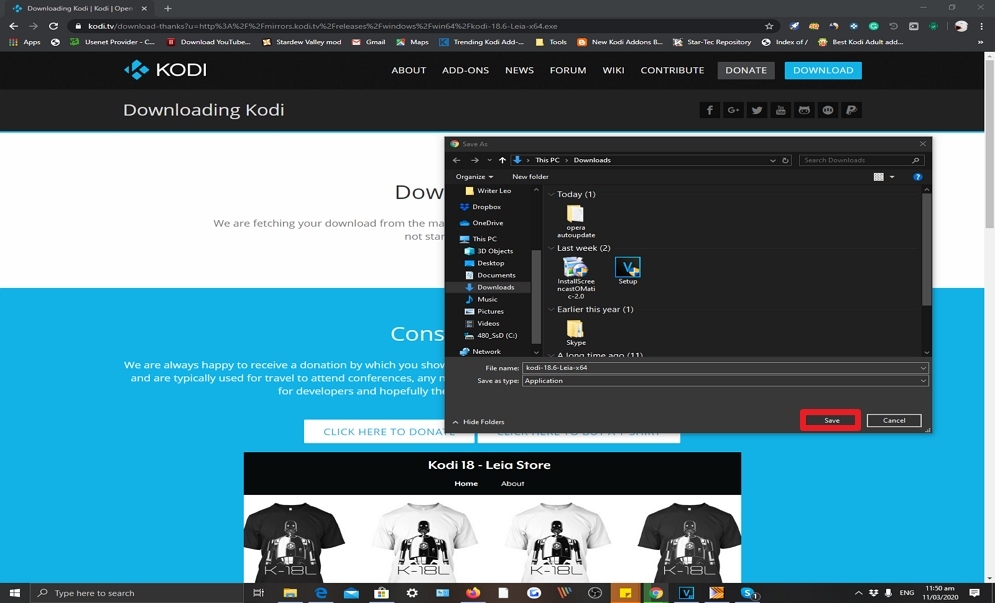Viewport: 995px width, 603px height.
Task: Select InstallScreencastOMatic file
Action: (x=576, y=278)
